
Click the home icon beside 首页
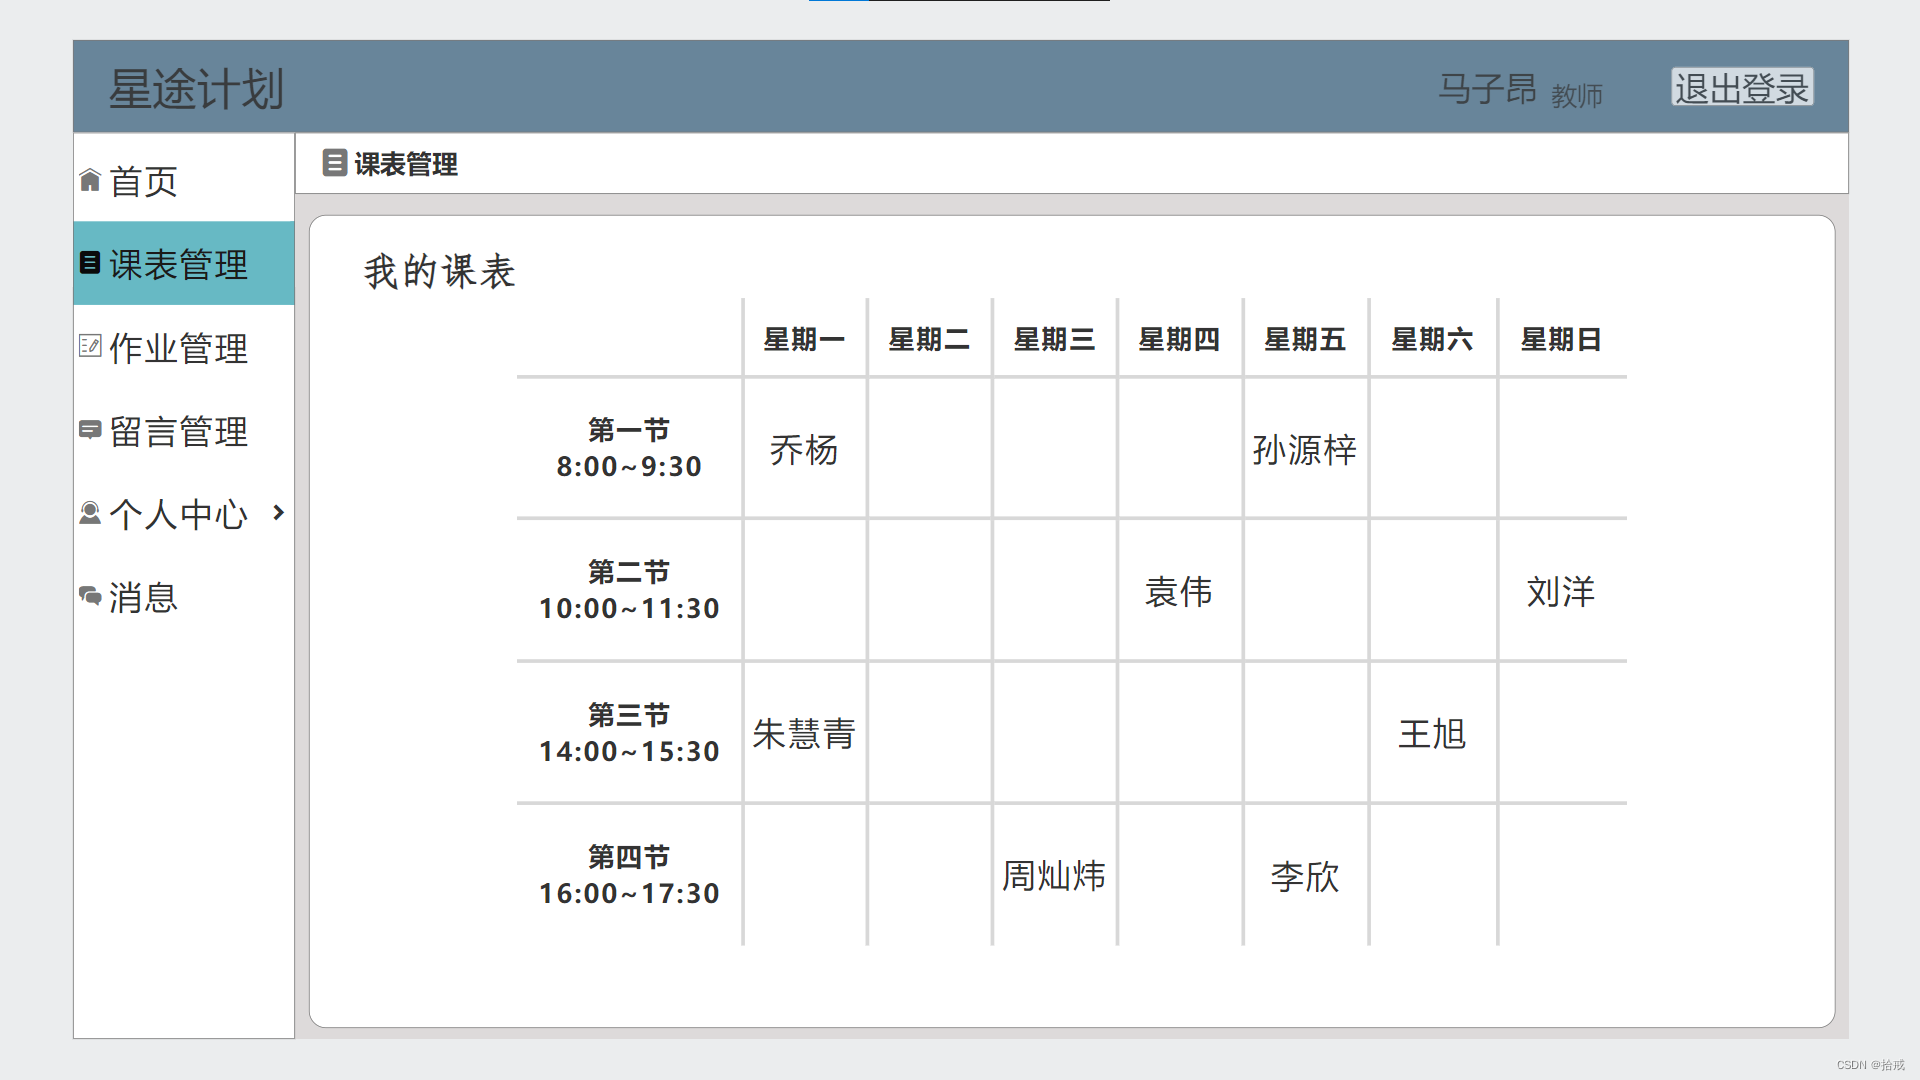tap(90, 180)
